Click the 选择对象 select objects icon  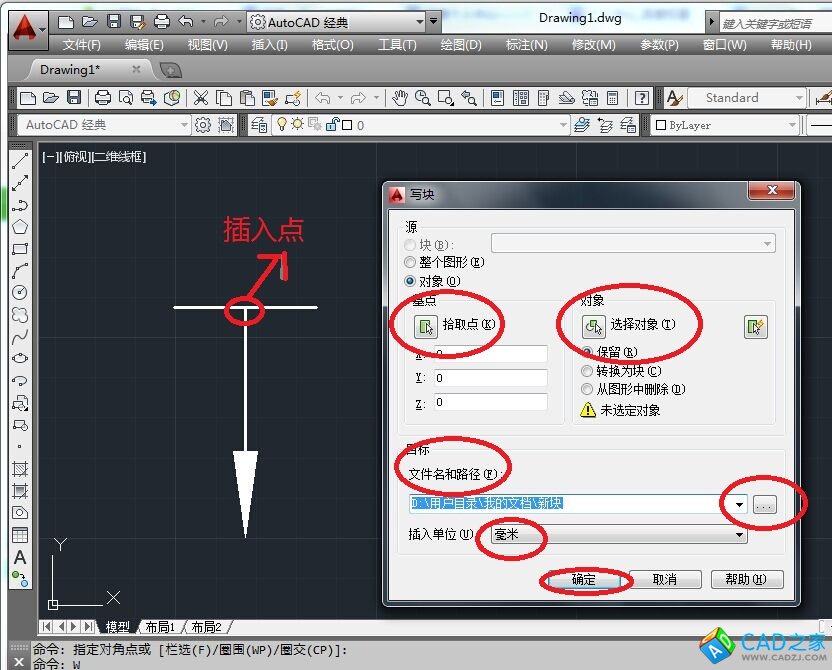pyautogui.click(x=594, y=325)
